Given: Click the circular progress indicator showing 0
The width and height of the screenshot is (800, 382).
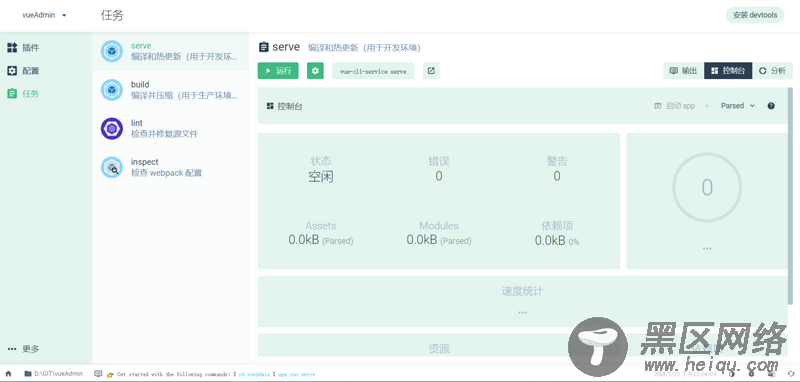Looking at the screenshot, I should click(x=707, y=188).
